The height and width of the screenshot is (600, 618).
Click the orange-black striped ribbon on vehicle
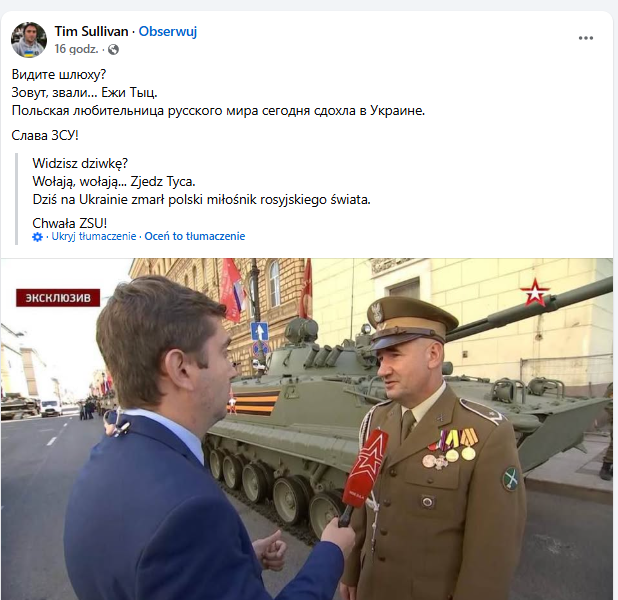click(x=253, y=403)
